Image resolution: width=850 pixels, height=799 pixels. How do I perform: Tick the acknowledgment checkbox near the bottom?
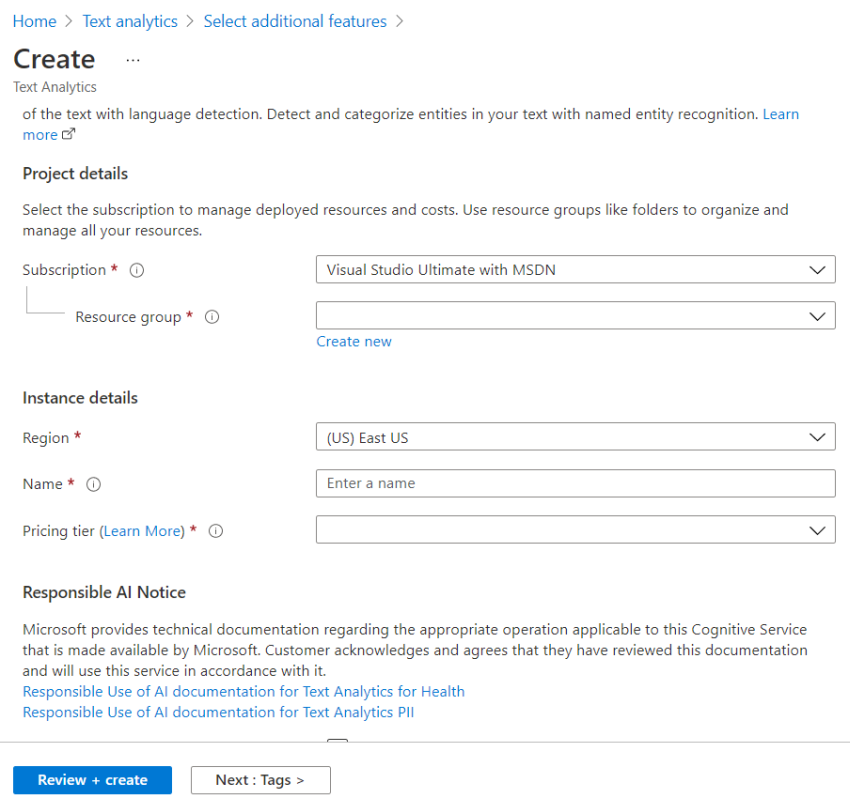click(337, 744)
